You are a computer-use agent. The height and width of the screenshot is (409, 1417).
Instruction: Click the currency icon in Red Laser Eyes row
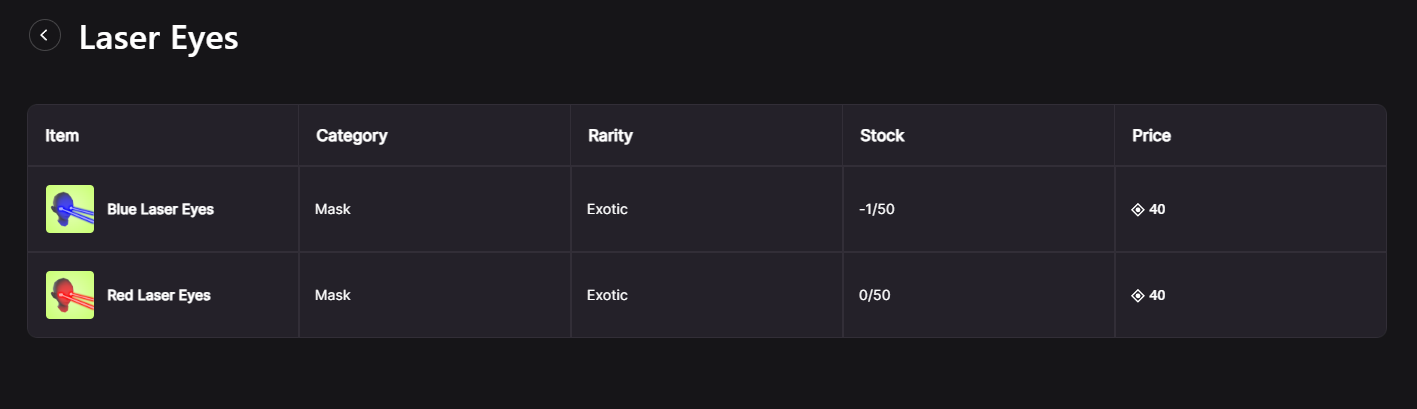[1137, 296]
